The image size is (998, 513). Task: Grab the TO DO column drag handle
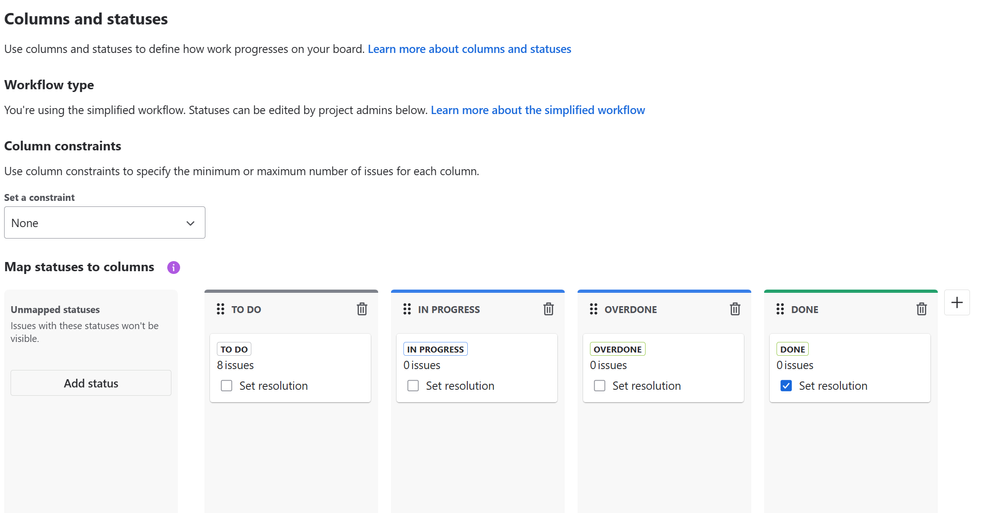[221, 309]
